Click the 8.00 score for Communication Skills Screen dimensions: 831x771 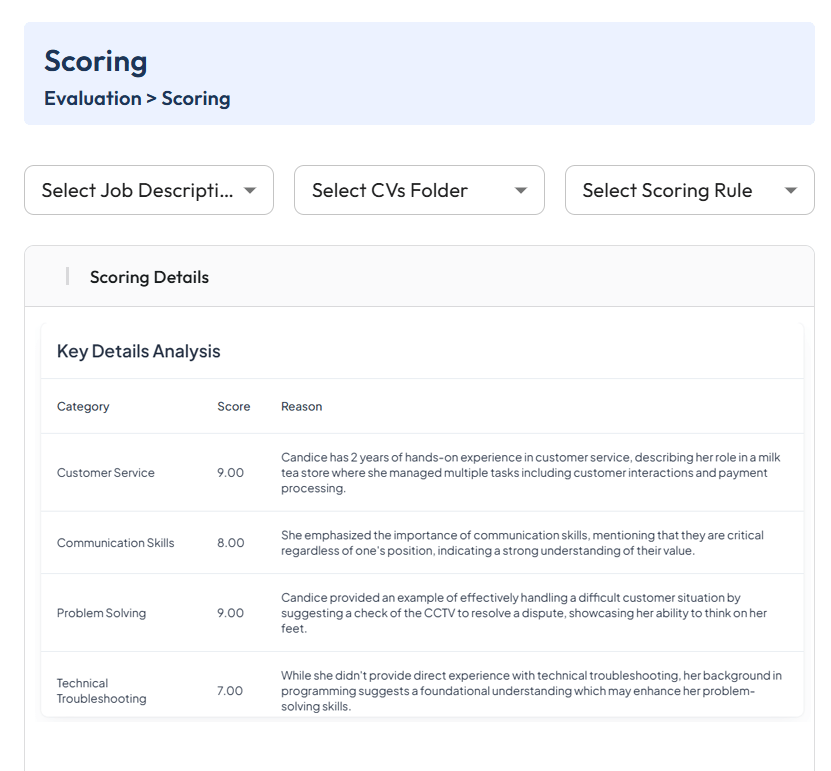point(231,543)
